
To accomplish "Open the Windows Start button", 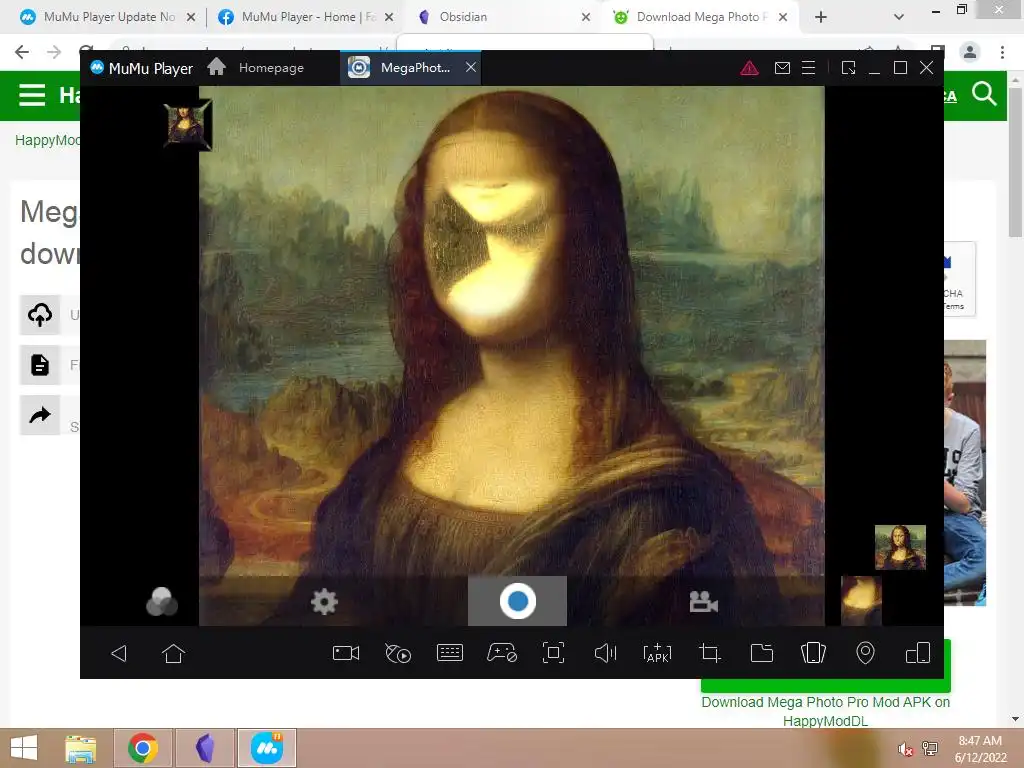I will click(x=24, y=748).
